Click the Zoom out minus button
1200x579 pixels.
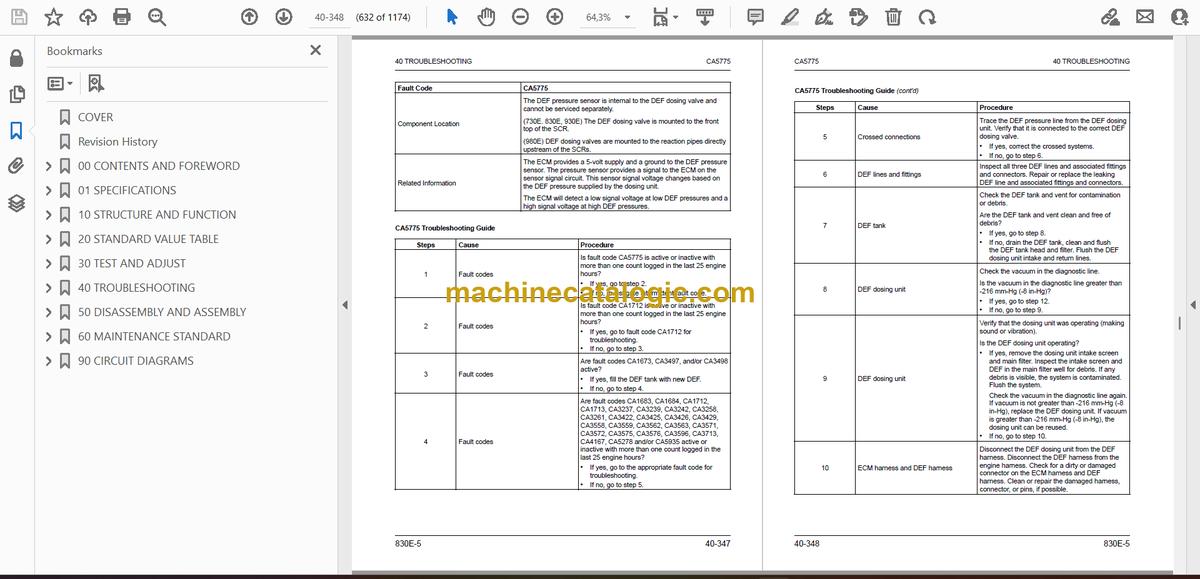520,17
